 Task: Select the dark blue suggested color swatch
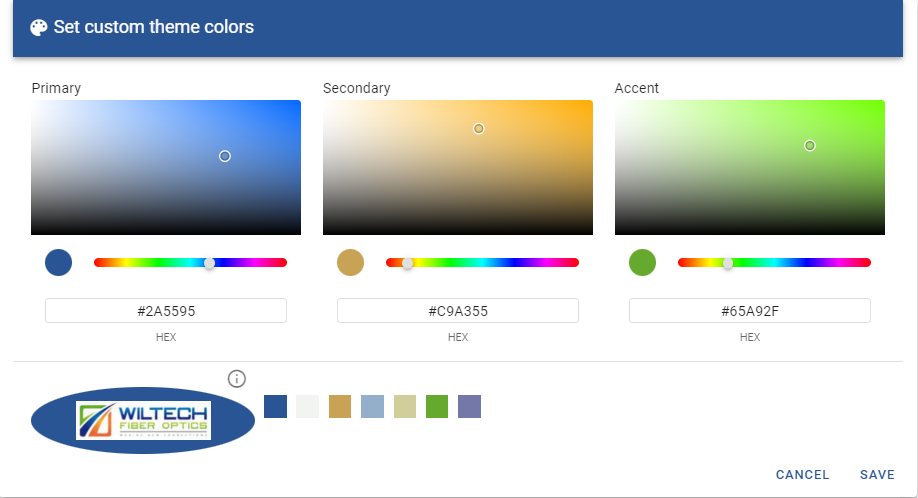click(x=275, y=406)
